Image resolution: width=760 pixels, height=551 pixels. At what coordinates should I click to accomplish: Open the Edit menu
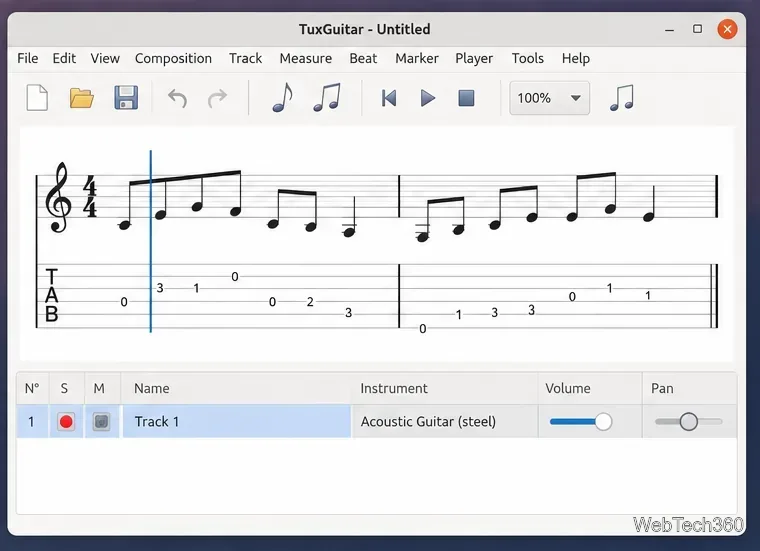pos(64,58)
